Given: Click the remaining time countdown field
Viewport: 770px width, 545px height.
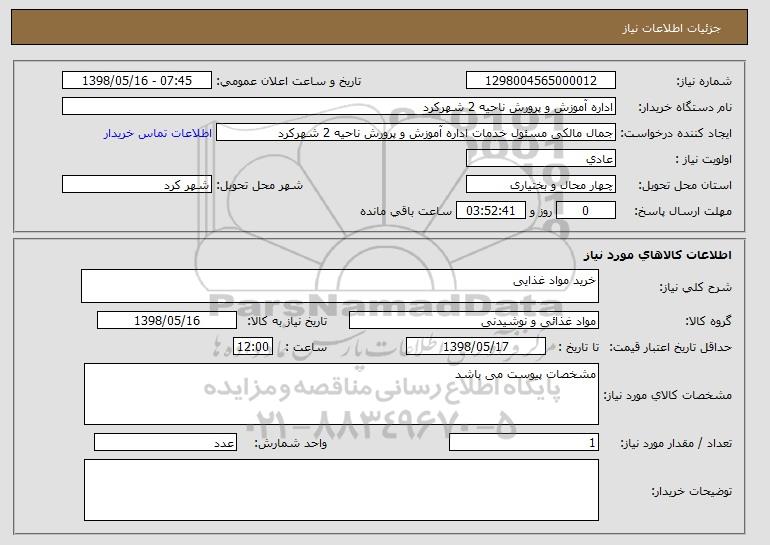Looking at the screenshot, I should [x=491, y=211].
